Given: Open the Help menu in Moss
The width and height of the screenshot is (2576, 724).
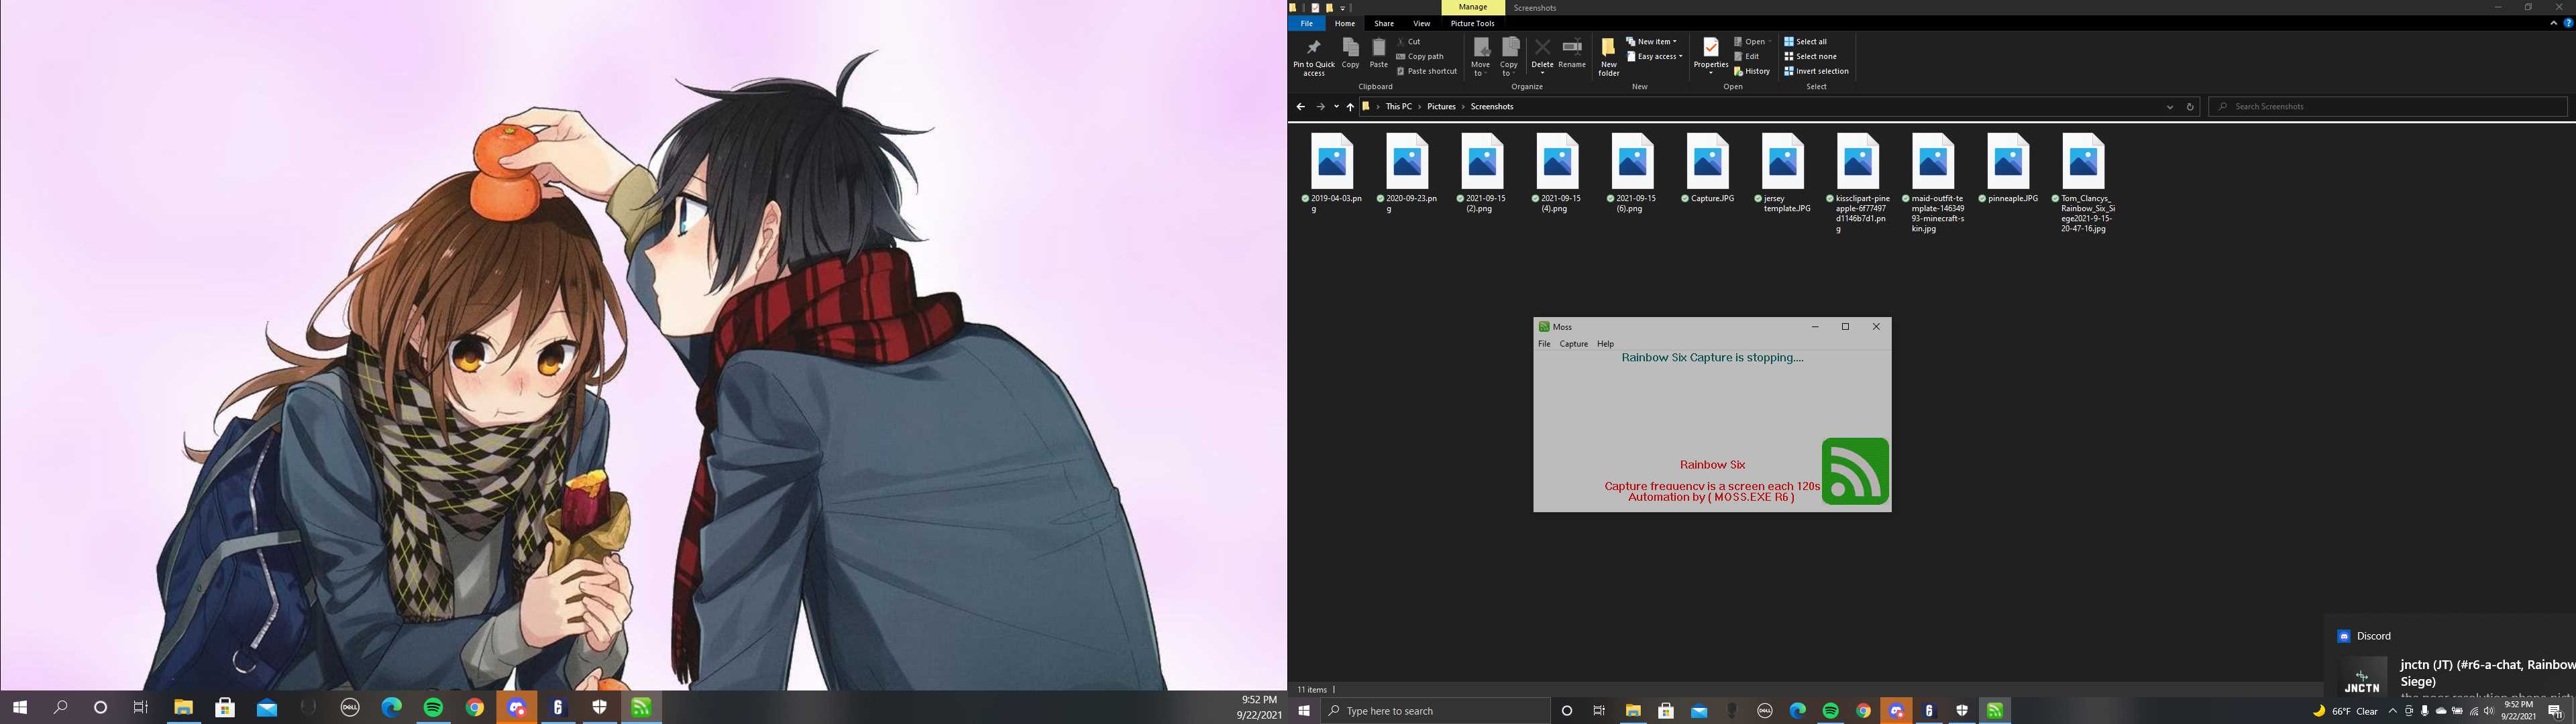Looking at the screenshot, I should pyautogui.click(x=1605, y=344).
